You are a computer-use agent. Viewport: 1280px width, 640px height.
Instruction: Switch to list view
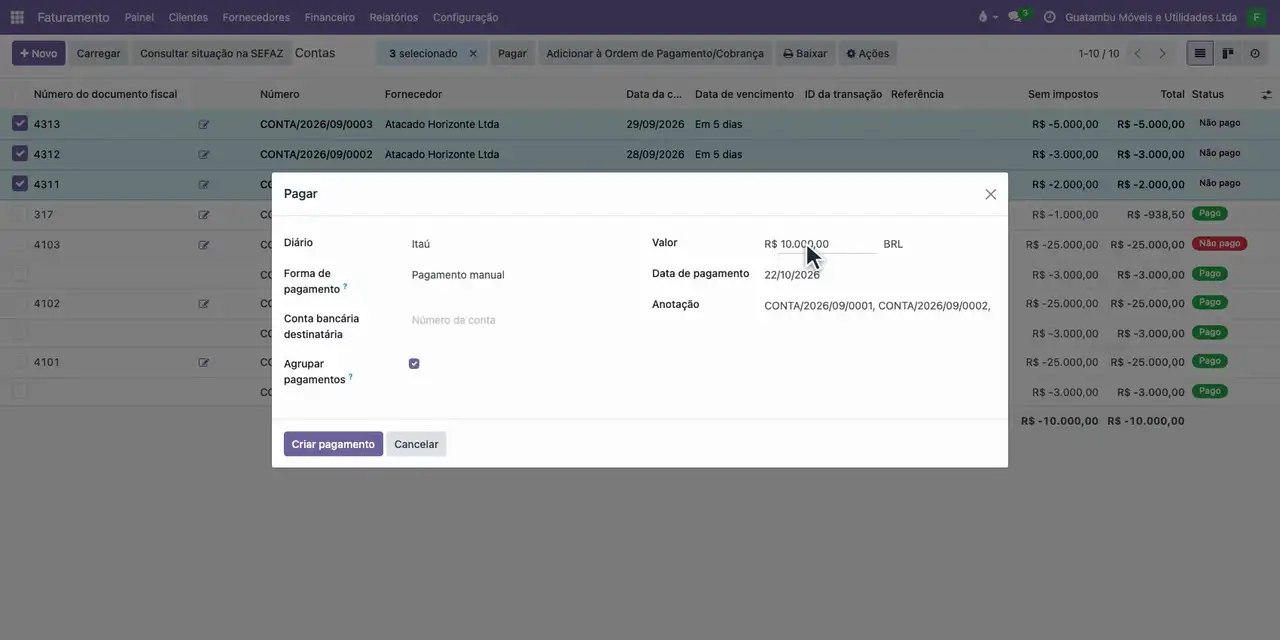click(x=1200, y=53)
